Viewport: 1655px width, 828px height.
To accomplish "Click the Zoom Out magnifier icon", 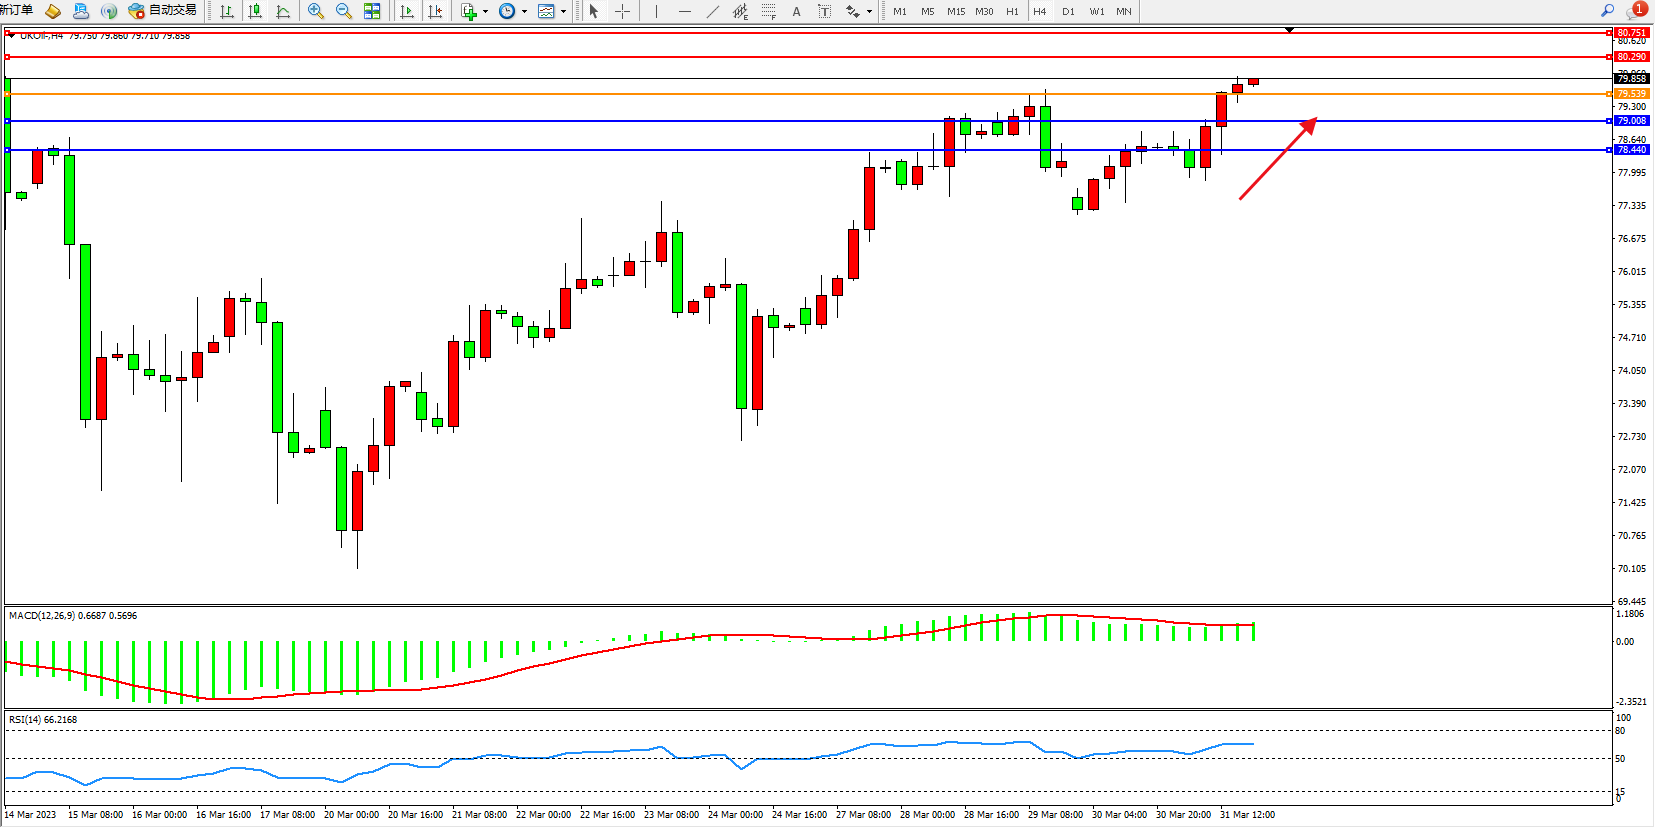I will [x=344, y=11].
